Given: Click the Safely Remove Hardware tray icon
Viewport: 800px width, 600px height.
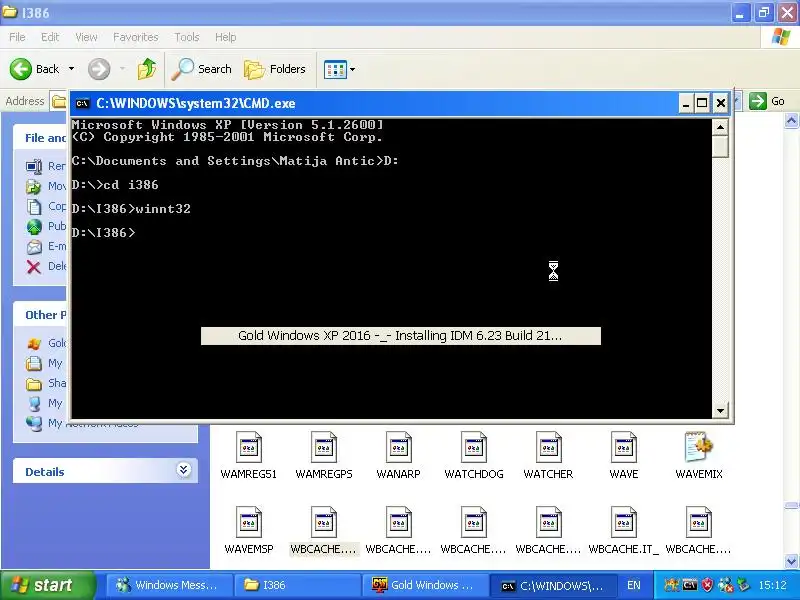Looking at the screenshot, I should pyautogui.click(x=743, y=585).
